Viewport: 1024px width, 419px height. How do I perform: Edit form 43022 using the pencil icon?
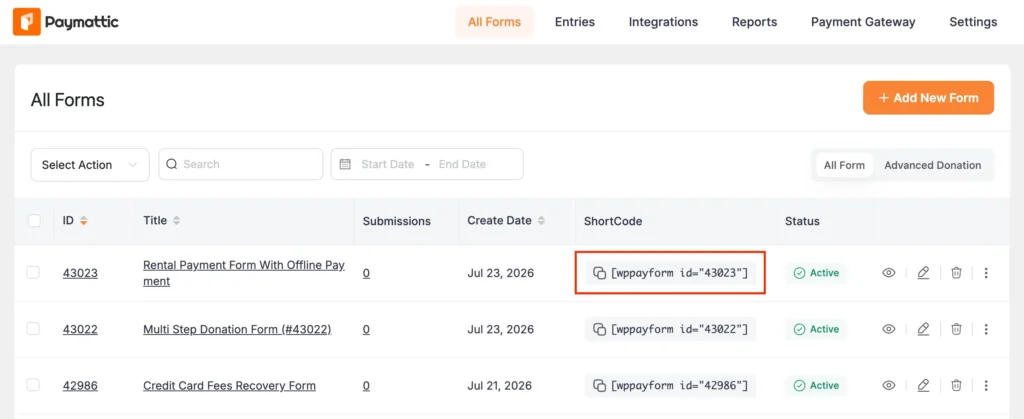tap(923, 329)
